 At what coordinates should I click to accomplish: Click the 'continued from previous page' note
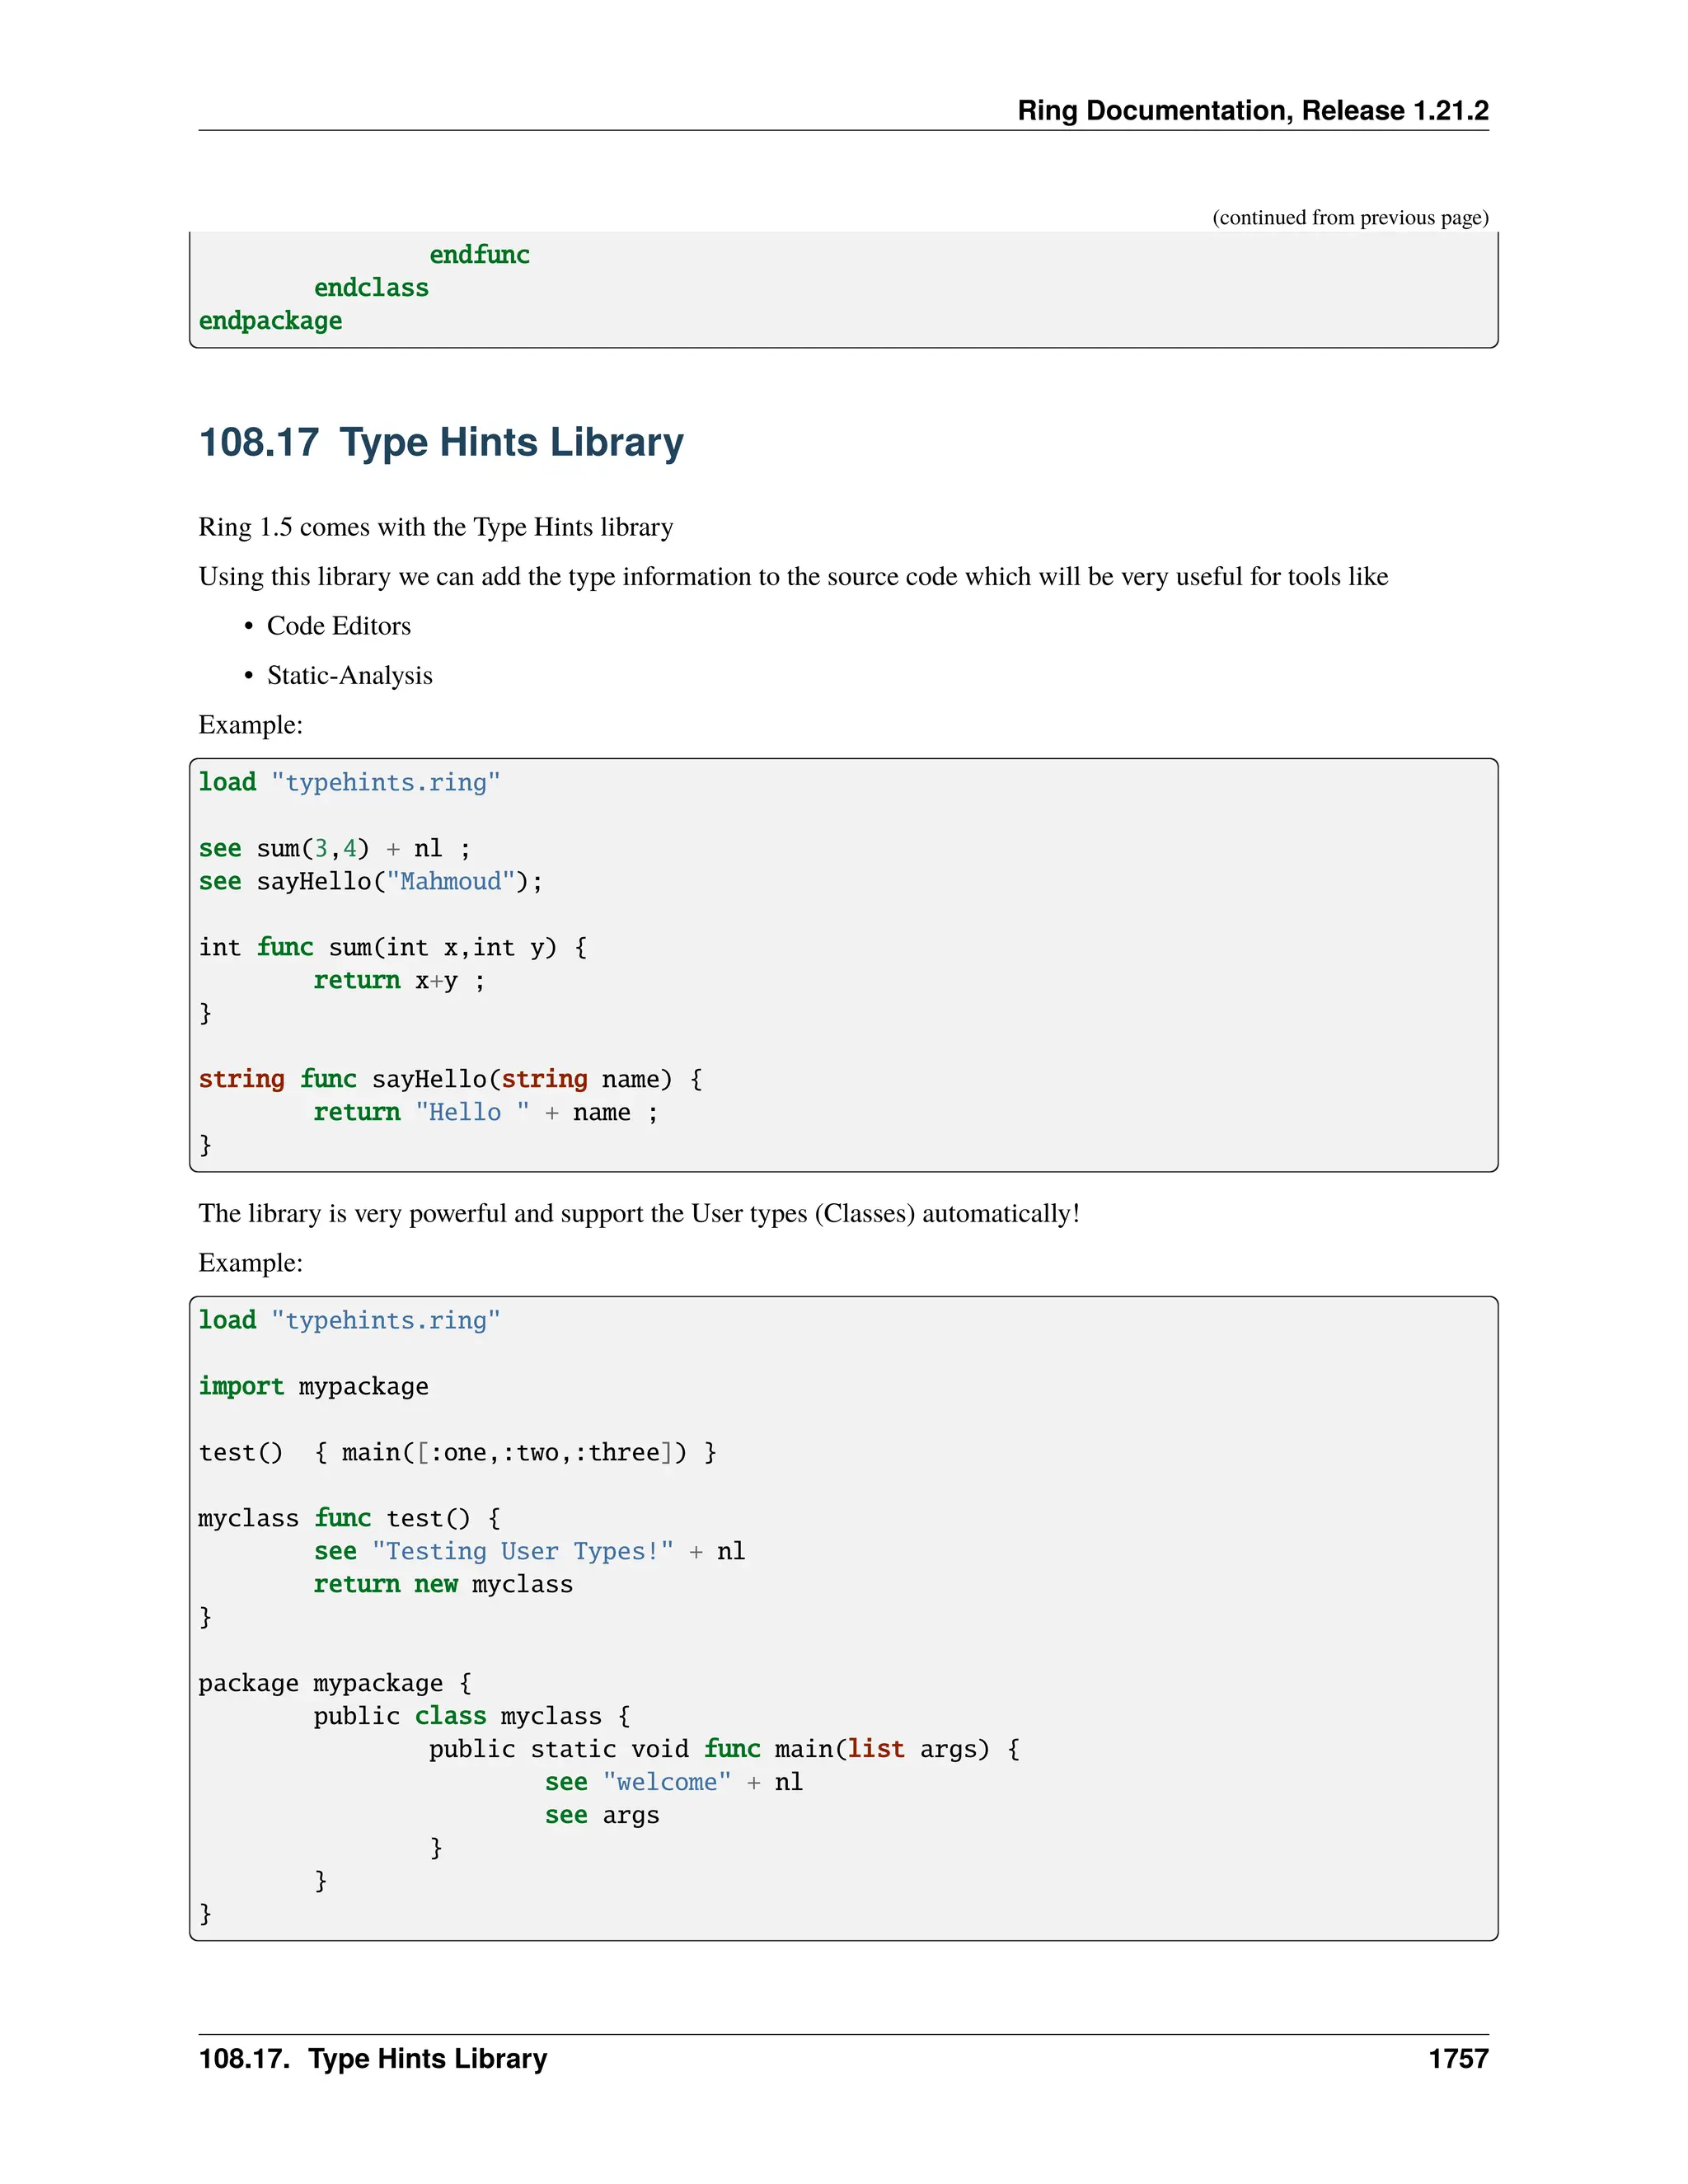pos(1349,217)
